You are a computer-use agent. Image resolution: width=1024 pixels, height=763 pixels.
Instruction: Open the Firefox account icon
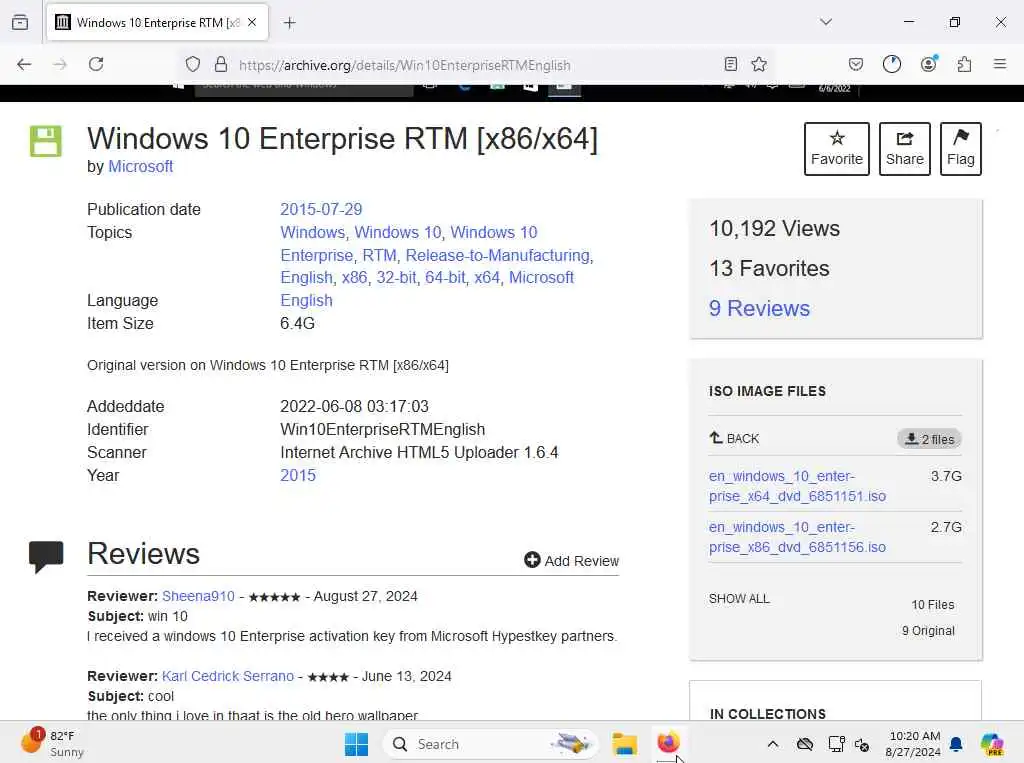[929, 64]
